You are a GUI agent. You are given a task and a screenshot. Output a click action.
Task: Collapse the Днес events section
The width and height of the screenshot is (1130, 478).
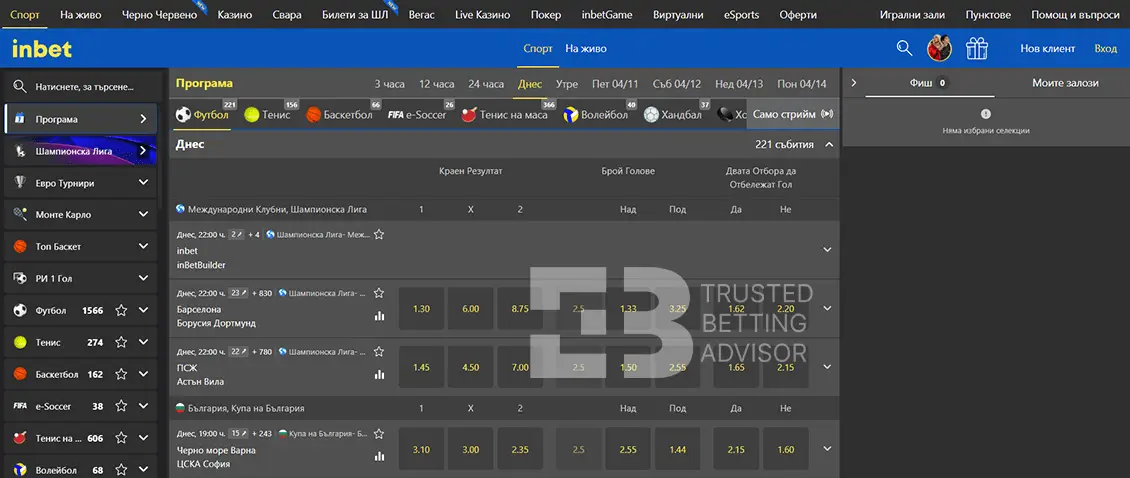[x=829, y=144]
